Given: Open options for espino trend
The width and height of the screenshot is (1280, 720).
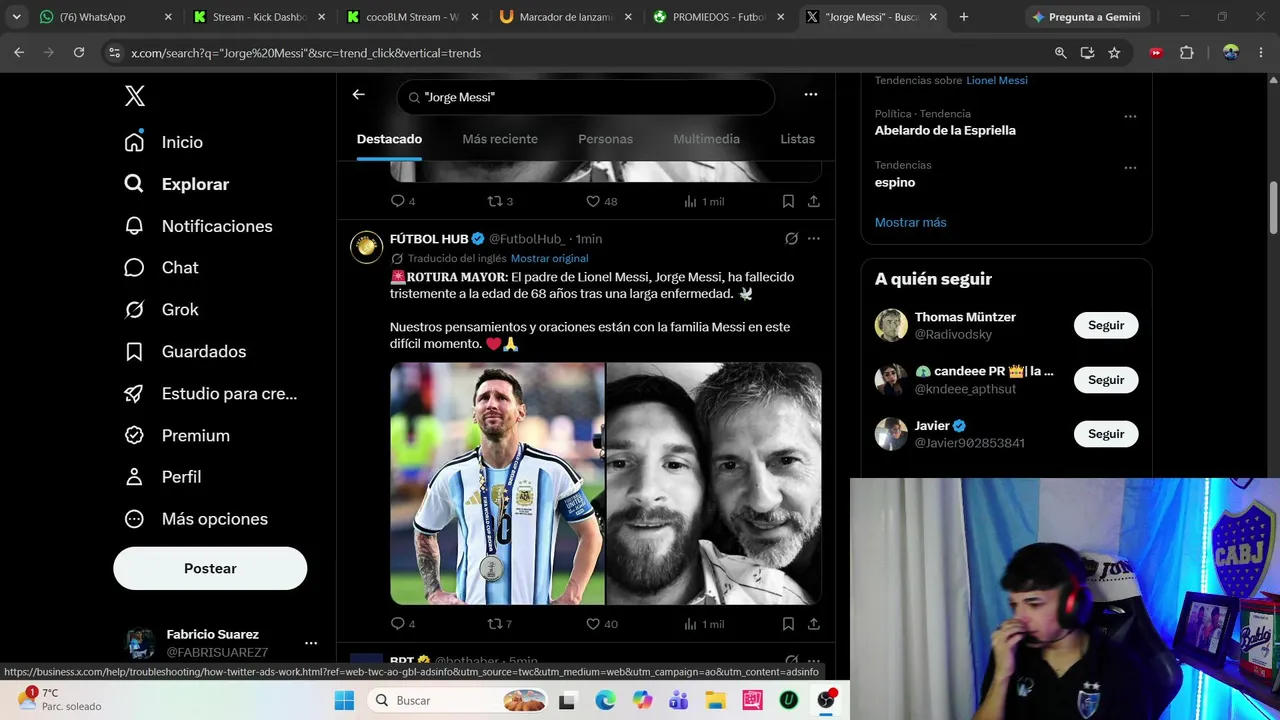Looking at the screenshot, I should 1130,168.
